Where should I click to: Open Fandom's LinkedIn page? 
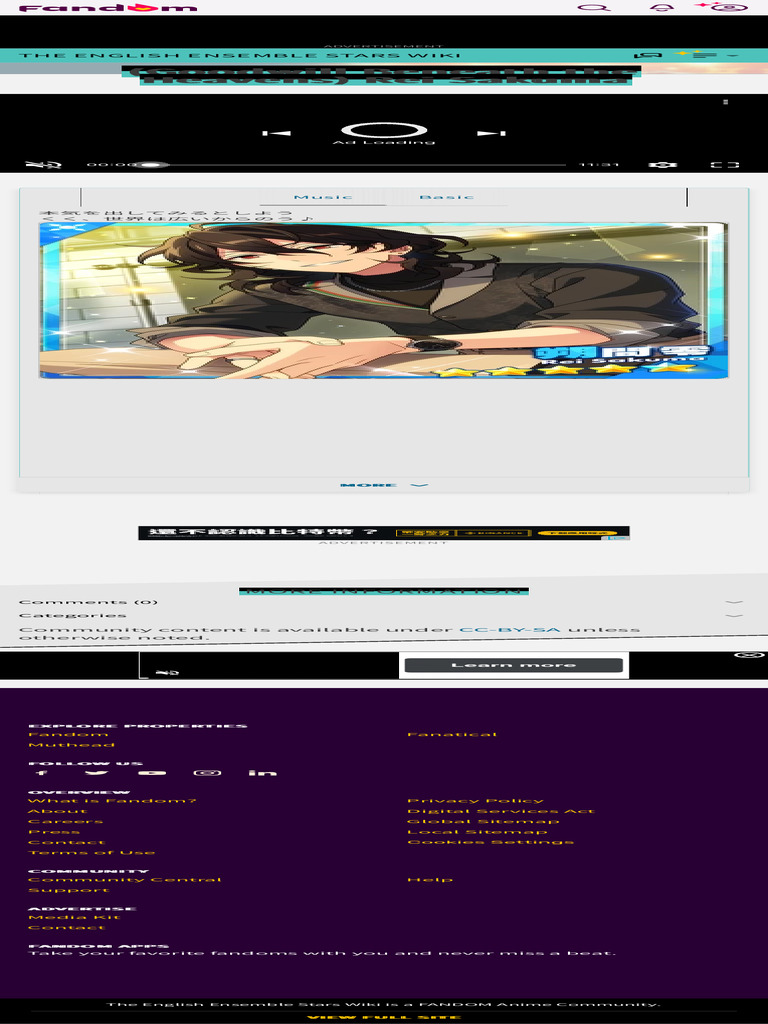(x=263, y=773)
